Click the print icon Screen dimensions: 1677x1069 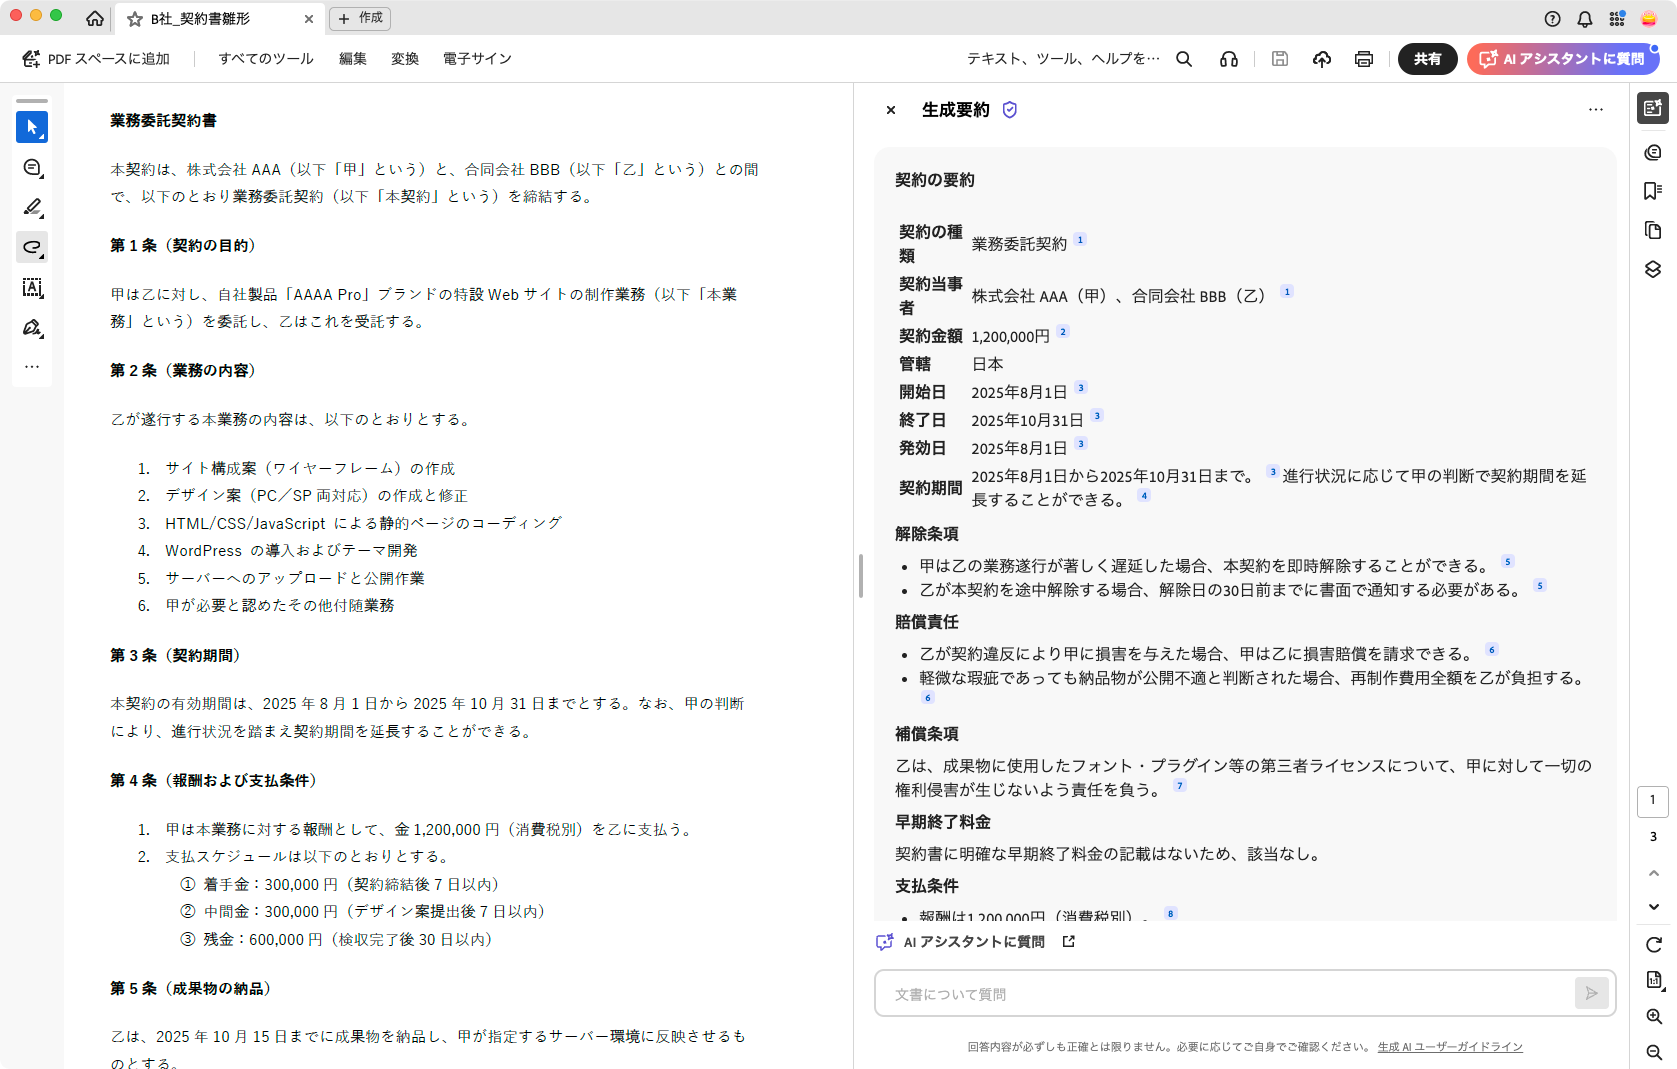click(x=1363, y=59)
